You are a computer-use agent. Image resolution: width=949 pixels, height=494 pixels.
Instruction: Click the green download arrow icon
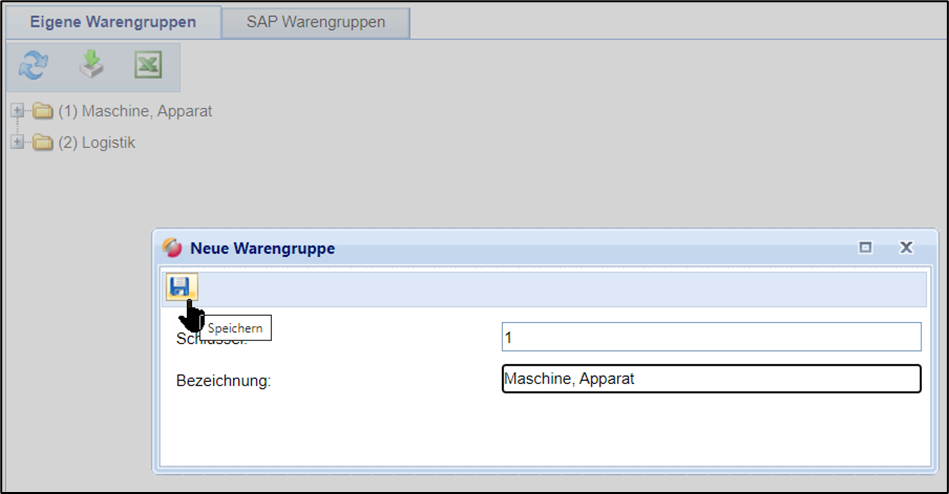(91, 66)
